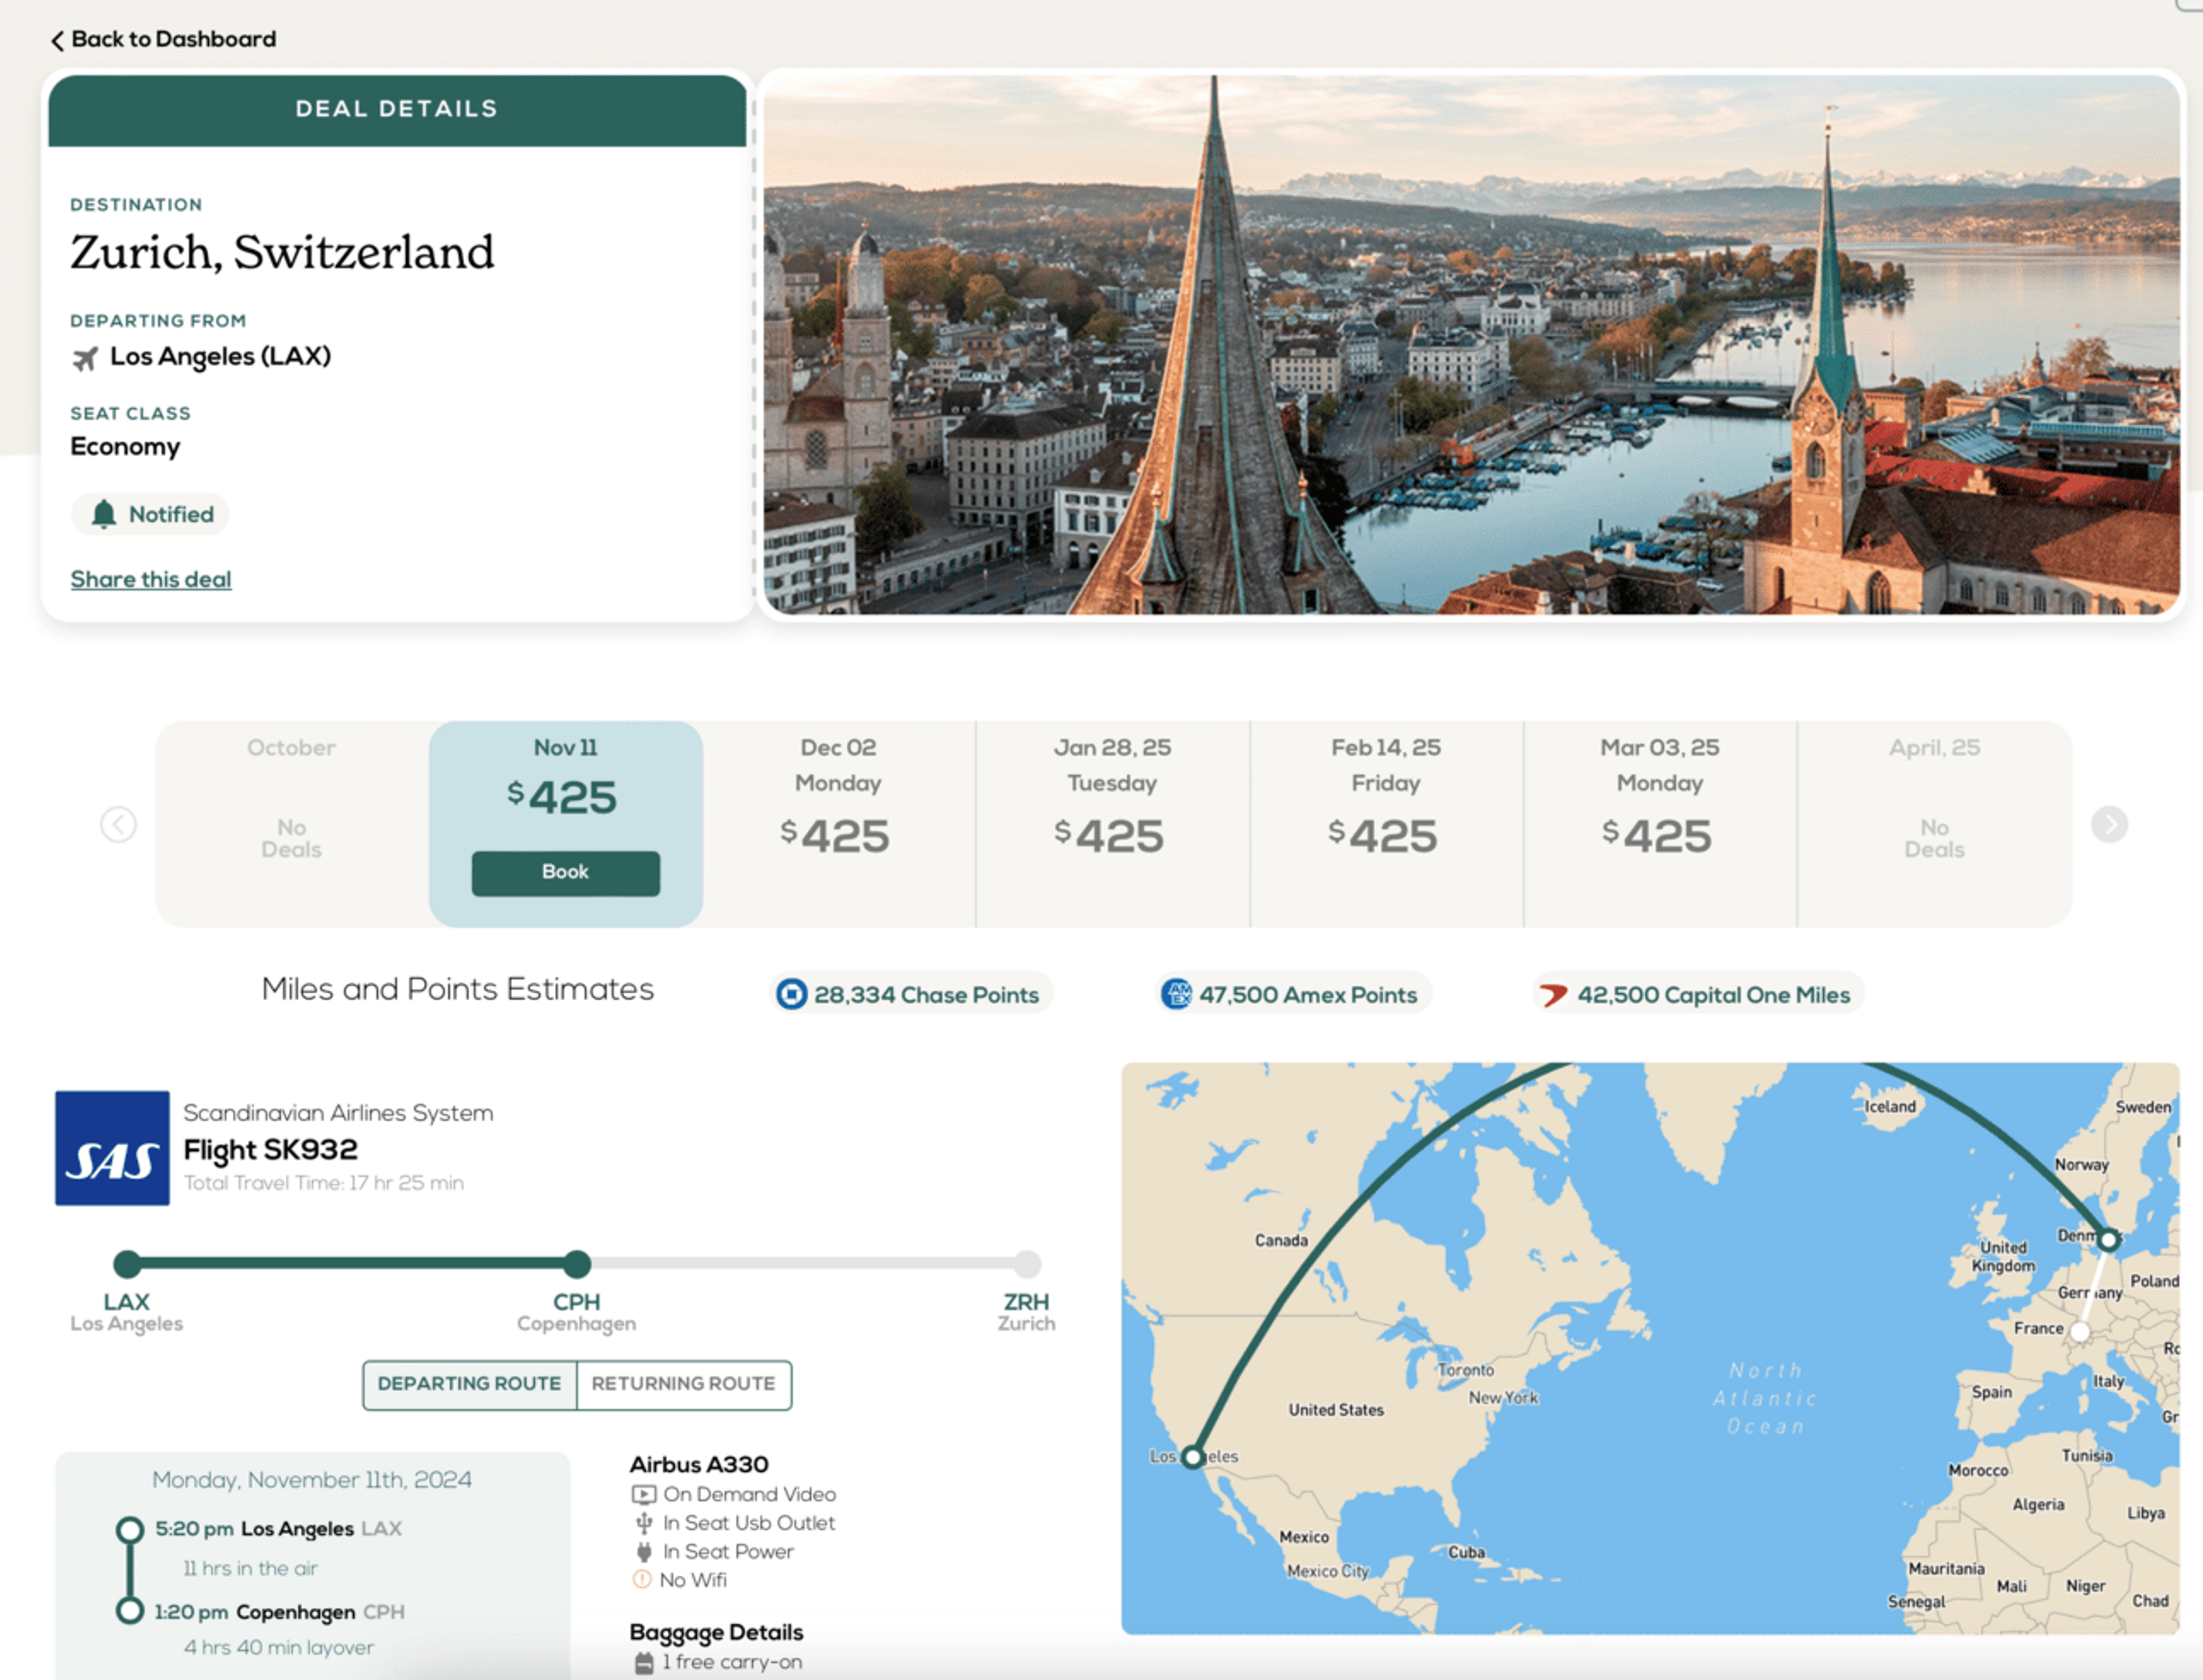The height and width of the screenshot is (1680, 2203).
Task: Click the Zurich city photo
Action: (1471, 345)
